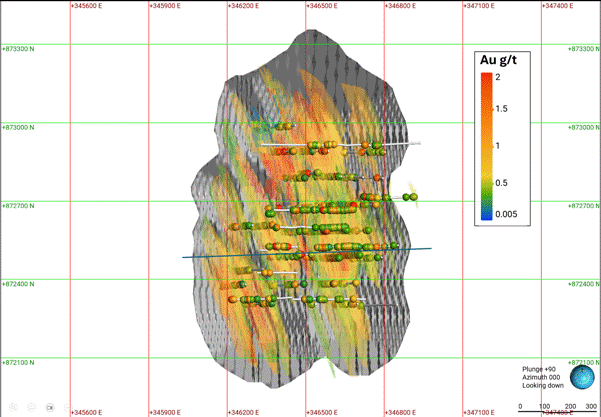Viewport: 601px width, 417px height.
Task: Click the left-side +873300 N grid label
Action: click(18, 49)
